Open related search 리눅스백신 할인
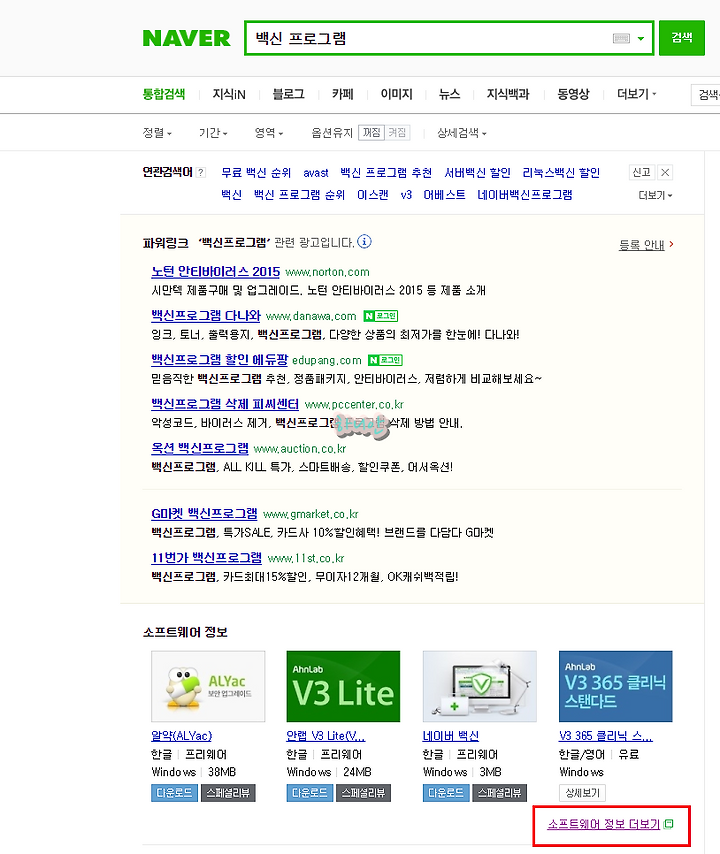 coord(561,173)
